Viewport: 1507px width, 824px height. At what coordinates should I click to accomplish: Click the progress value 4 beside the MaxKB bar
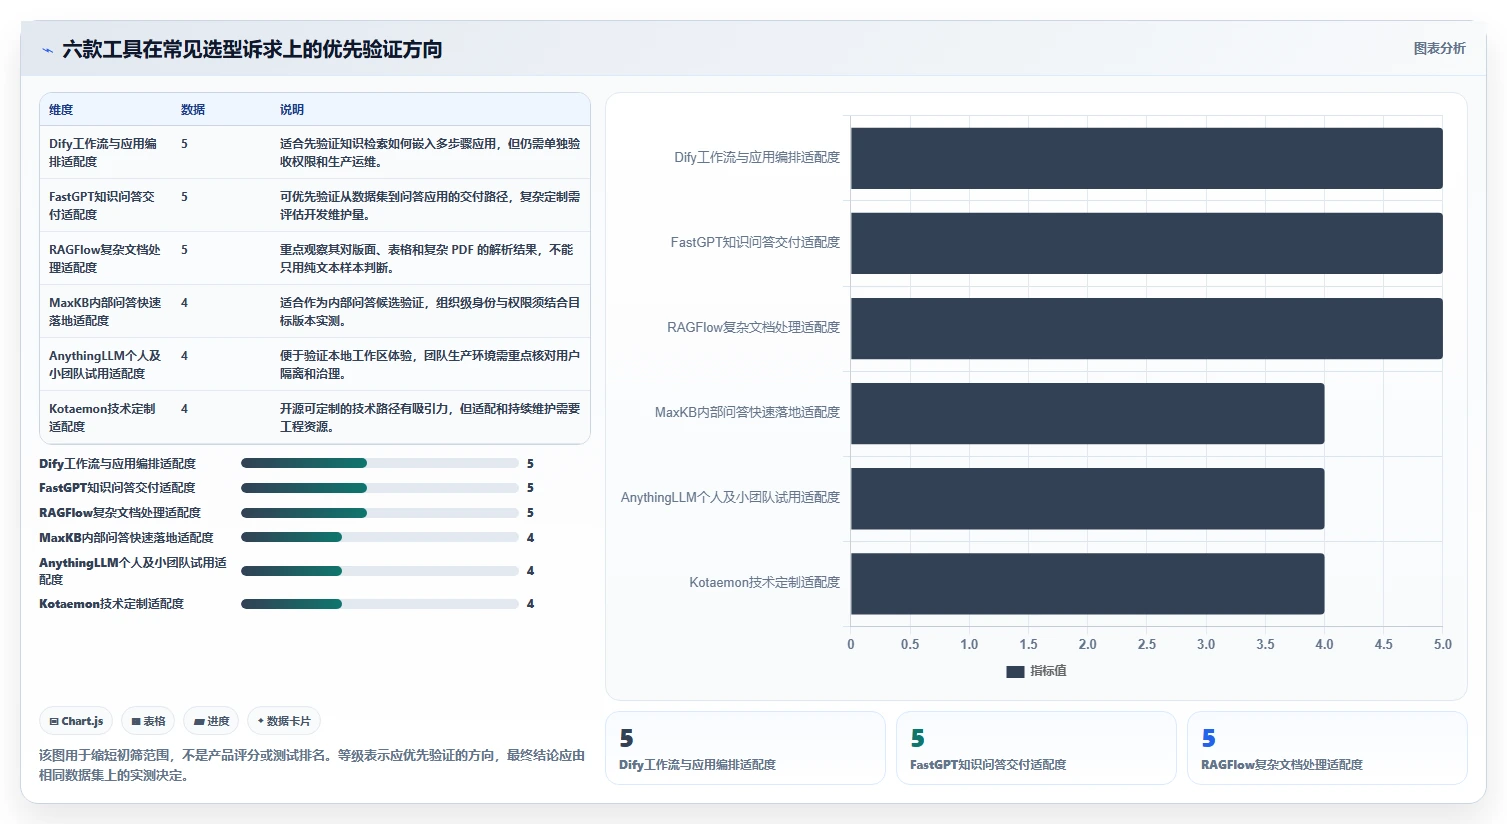click(x=530, y=538)
